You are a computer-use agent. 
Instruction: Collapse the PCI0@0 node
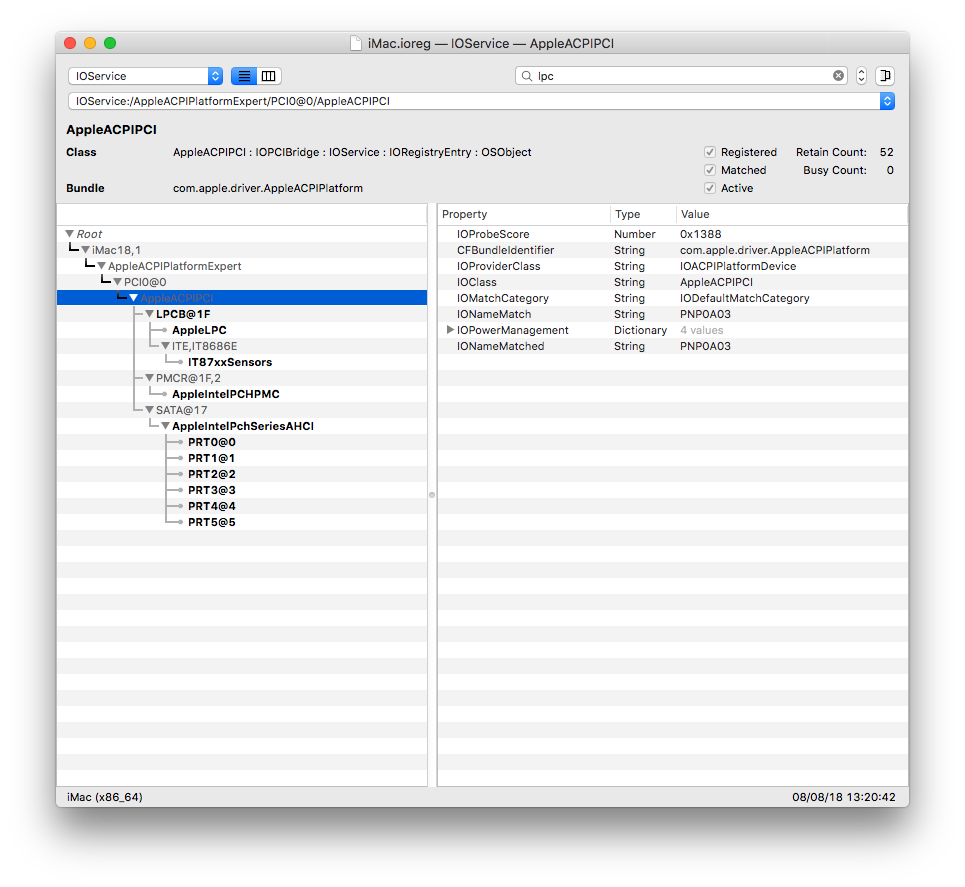(118, 282)
